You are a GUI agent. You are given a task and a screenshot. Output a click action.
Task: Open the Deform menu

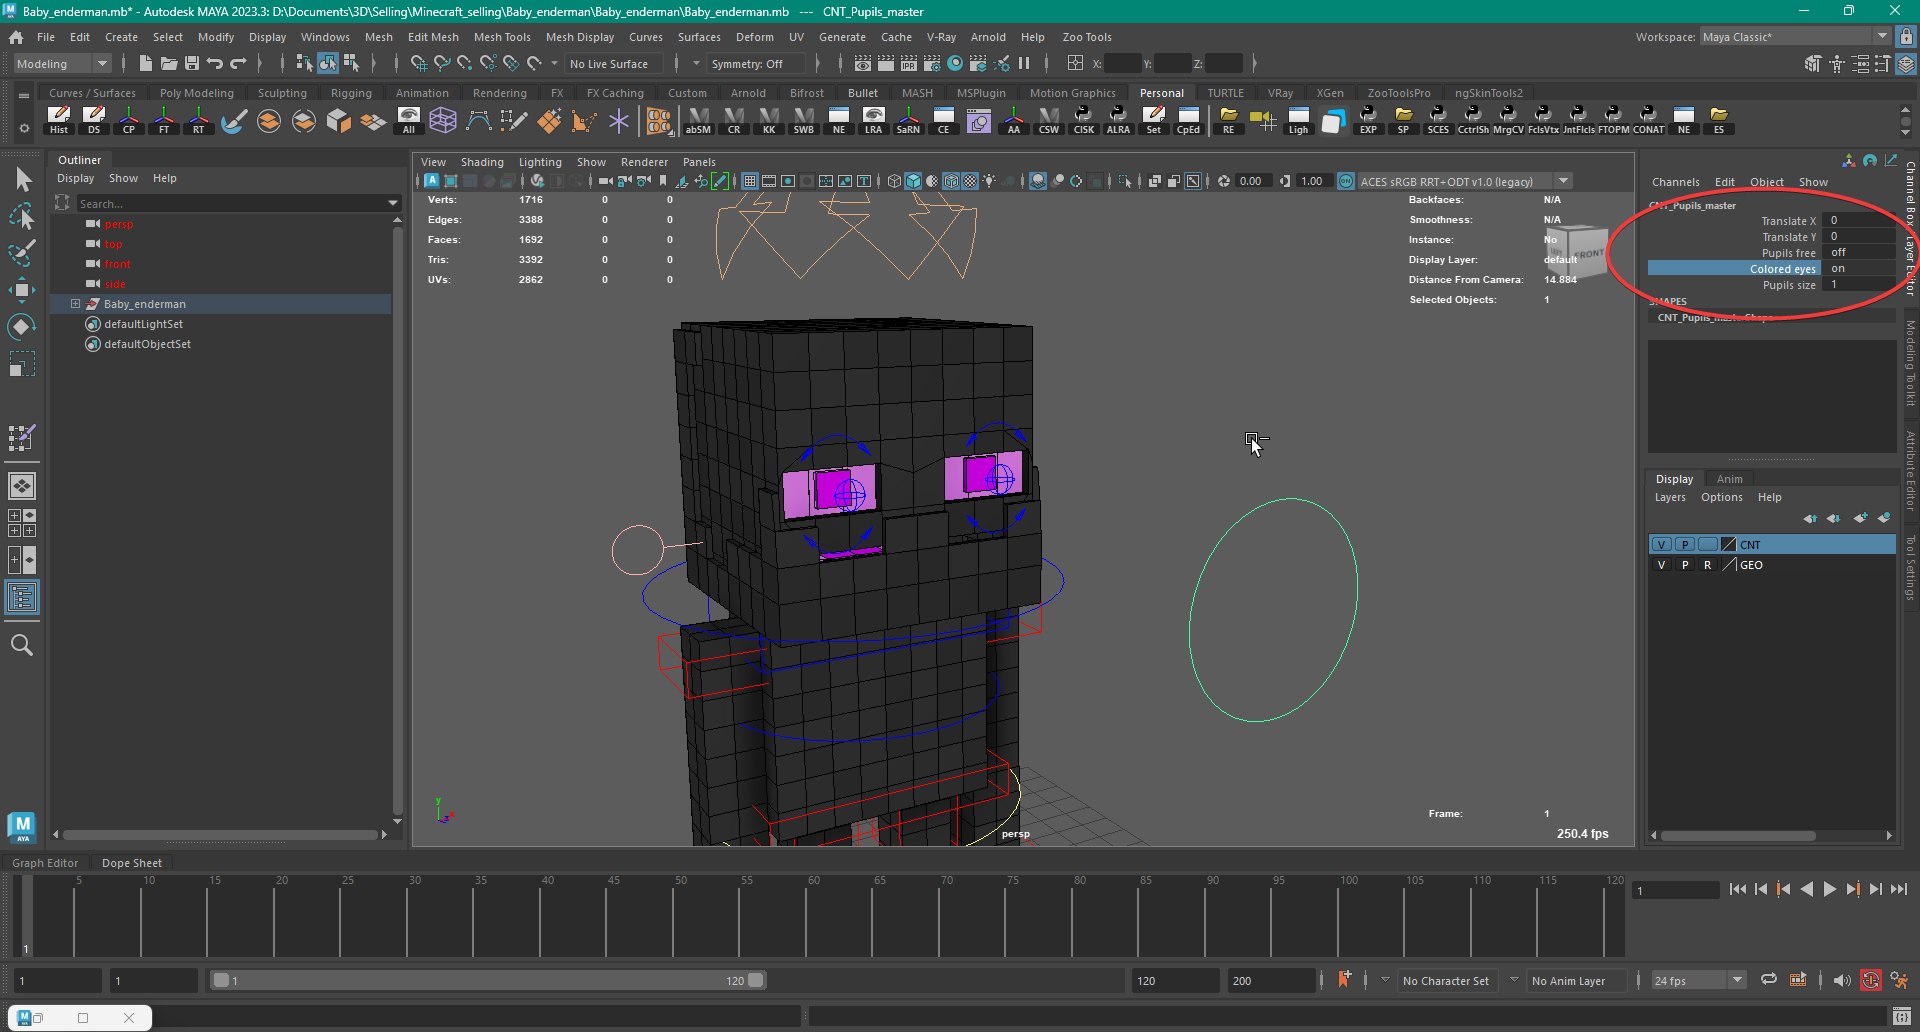tap(755, 37)
